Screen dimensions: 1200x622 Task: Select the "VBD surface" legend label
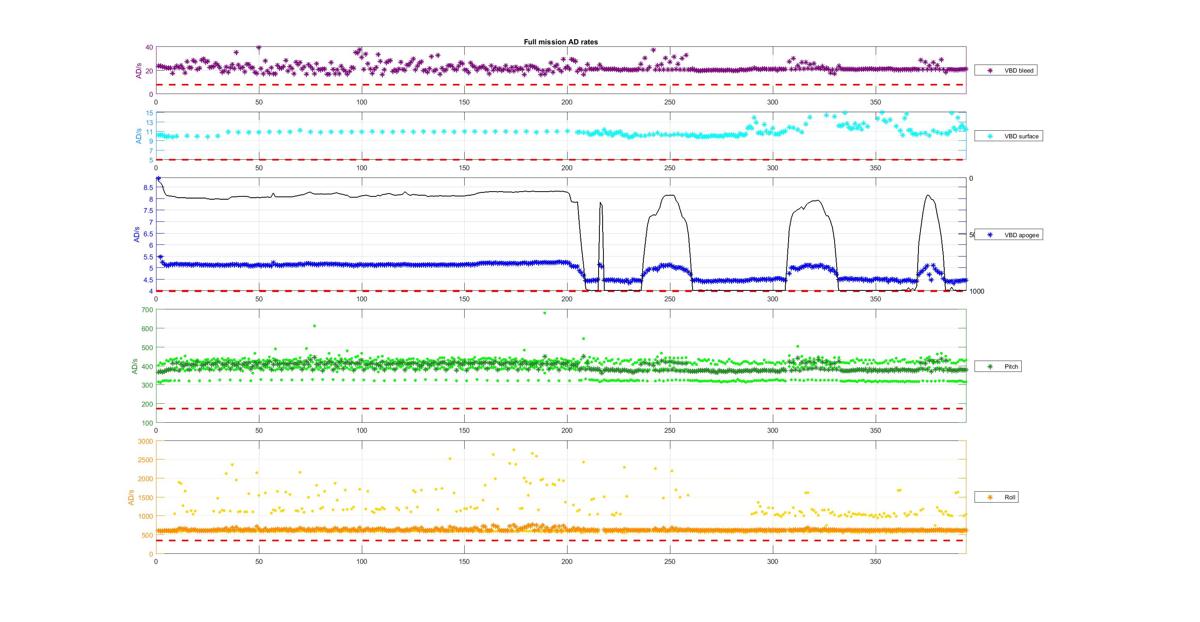[x=1020, y=135]
